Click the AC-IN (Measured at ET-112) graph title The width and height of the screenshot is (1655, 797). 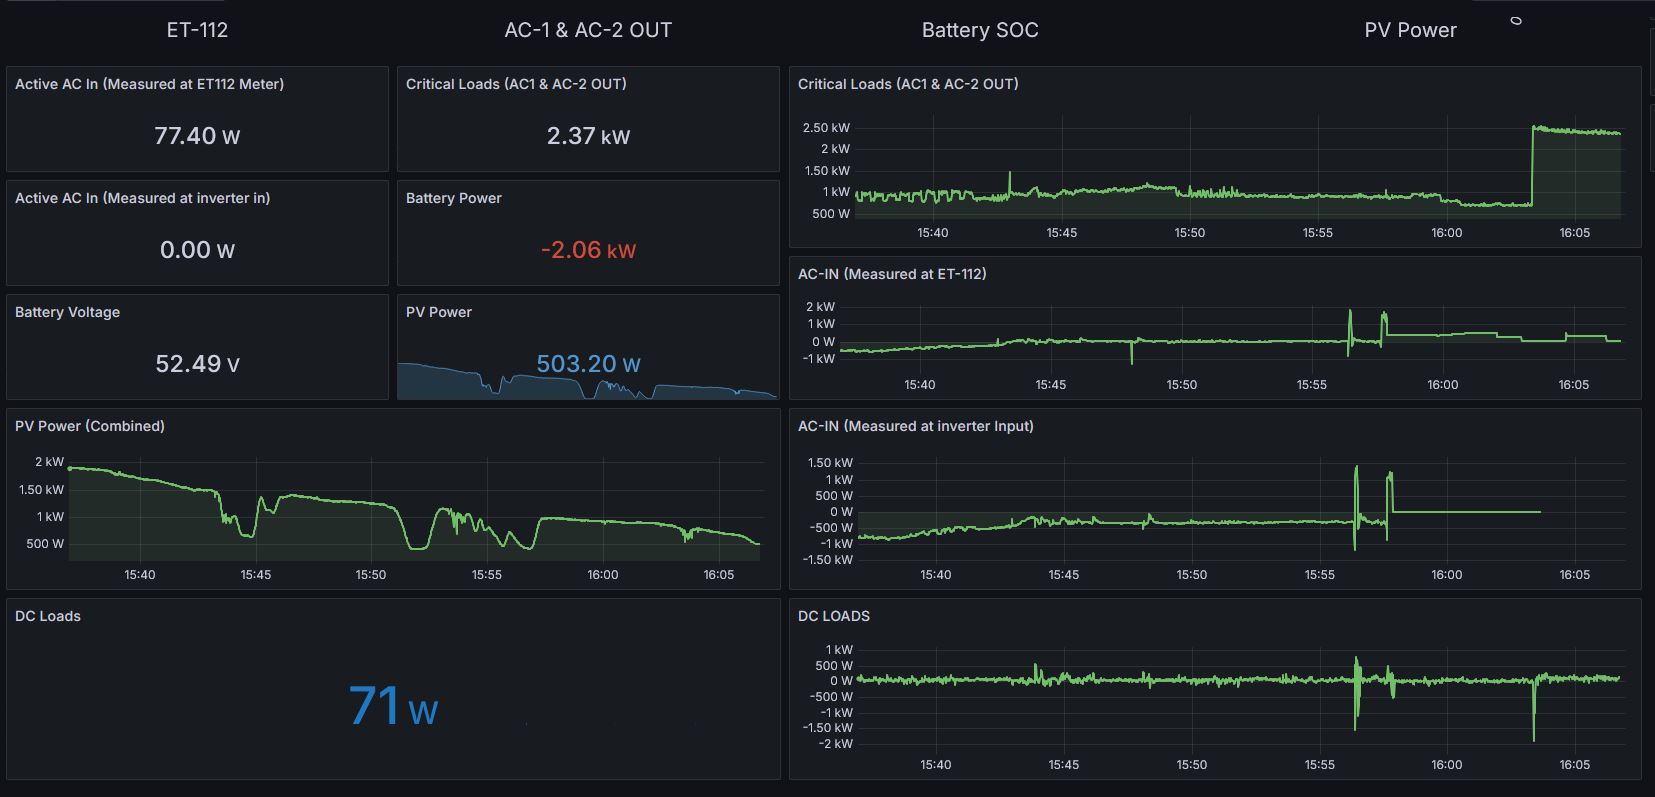(892, 274)
